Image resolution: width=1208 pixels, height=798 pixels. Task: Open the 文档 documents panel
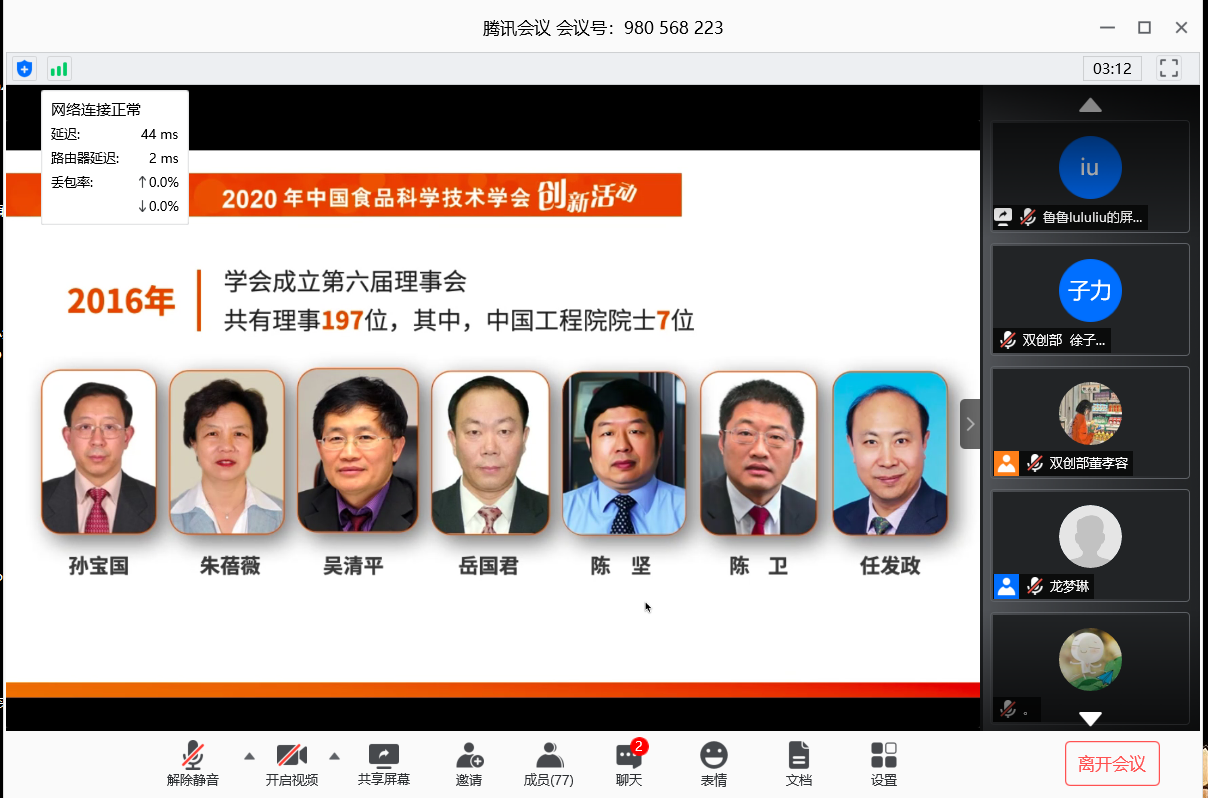coord(798,764)
